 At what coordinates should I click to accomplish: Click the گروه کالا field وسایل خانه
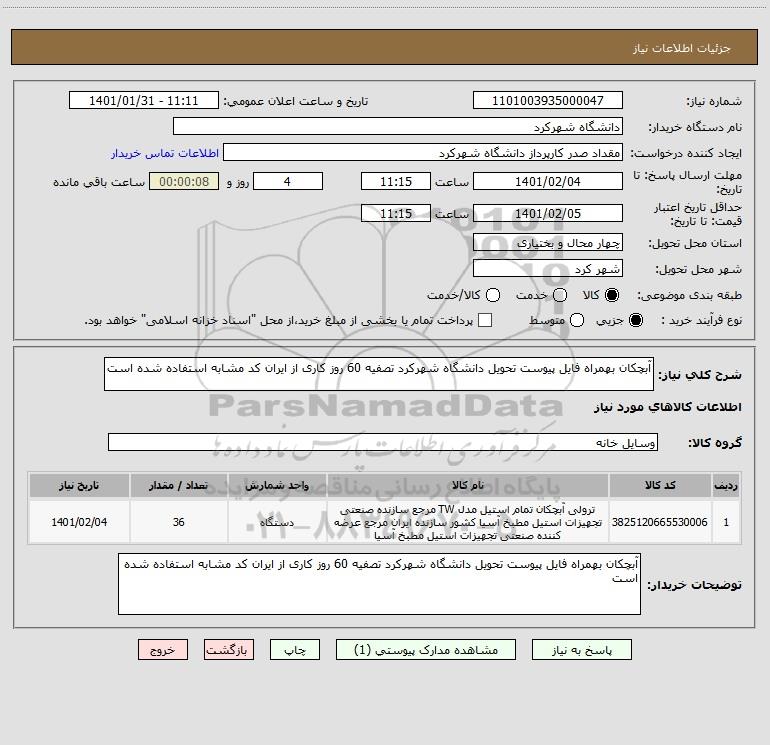[383, 442]
